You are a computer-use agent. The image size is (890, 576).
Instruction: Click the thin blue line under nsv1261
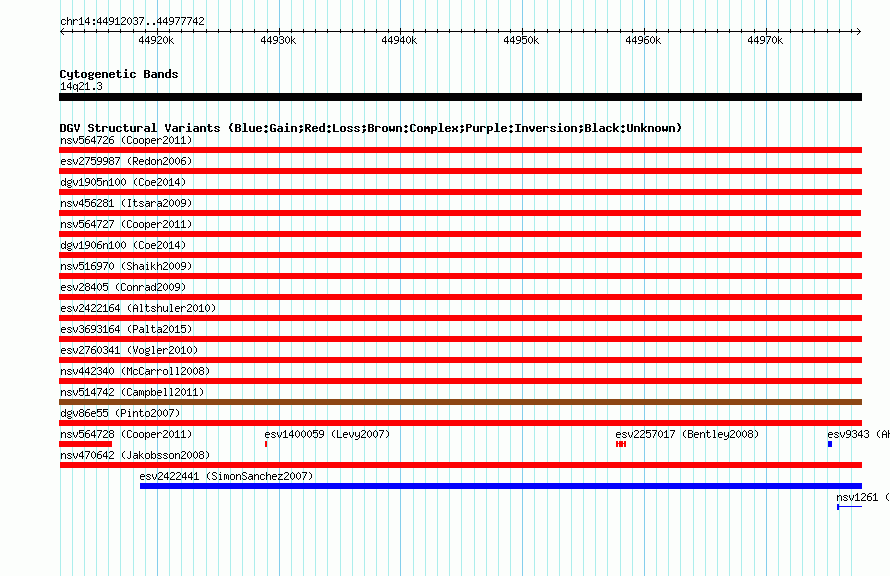(850, 507)
